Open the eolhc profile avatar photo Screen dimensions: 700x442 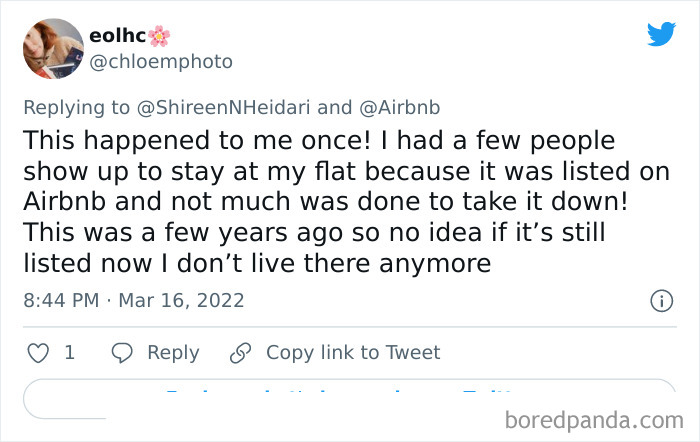click(x=54, y=48)
